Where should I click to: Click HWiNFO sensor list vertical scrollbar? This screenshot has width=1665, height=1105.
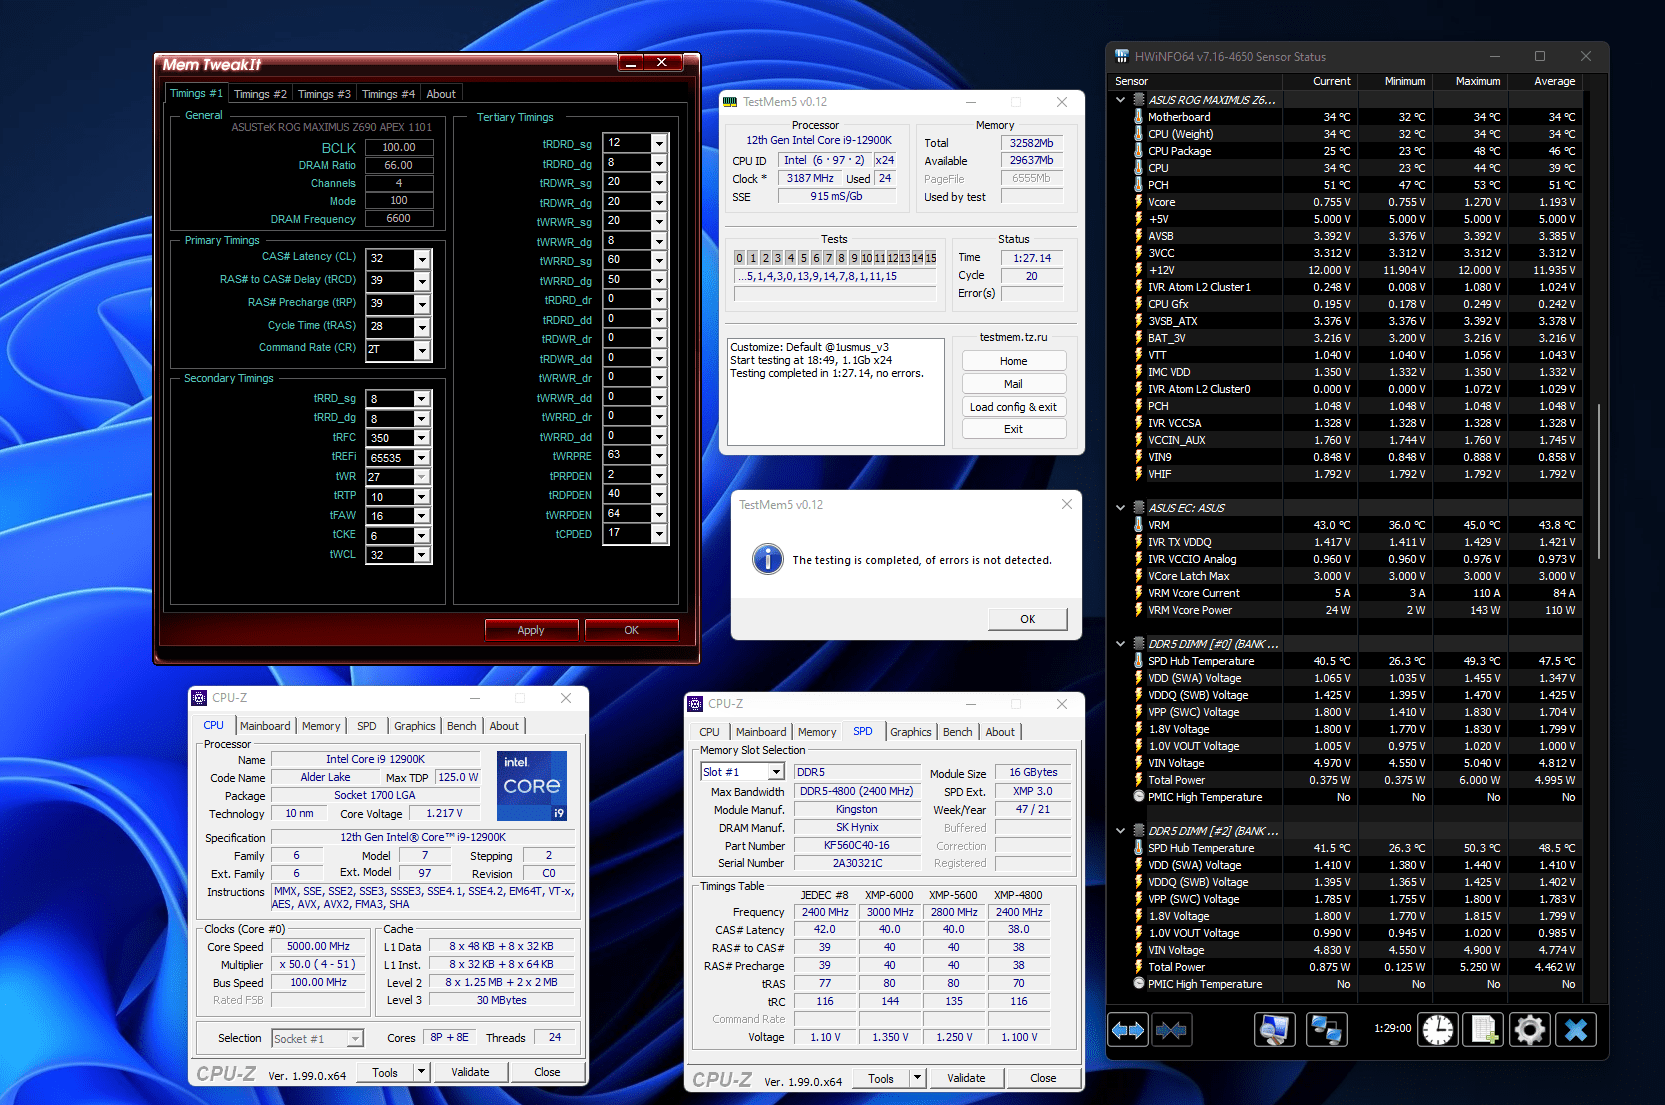click(1598, 482)
